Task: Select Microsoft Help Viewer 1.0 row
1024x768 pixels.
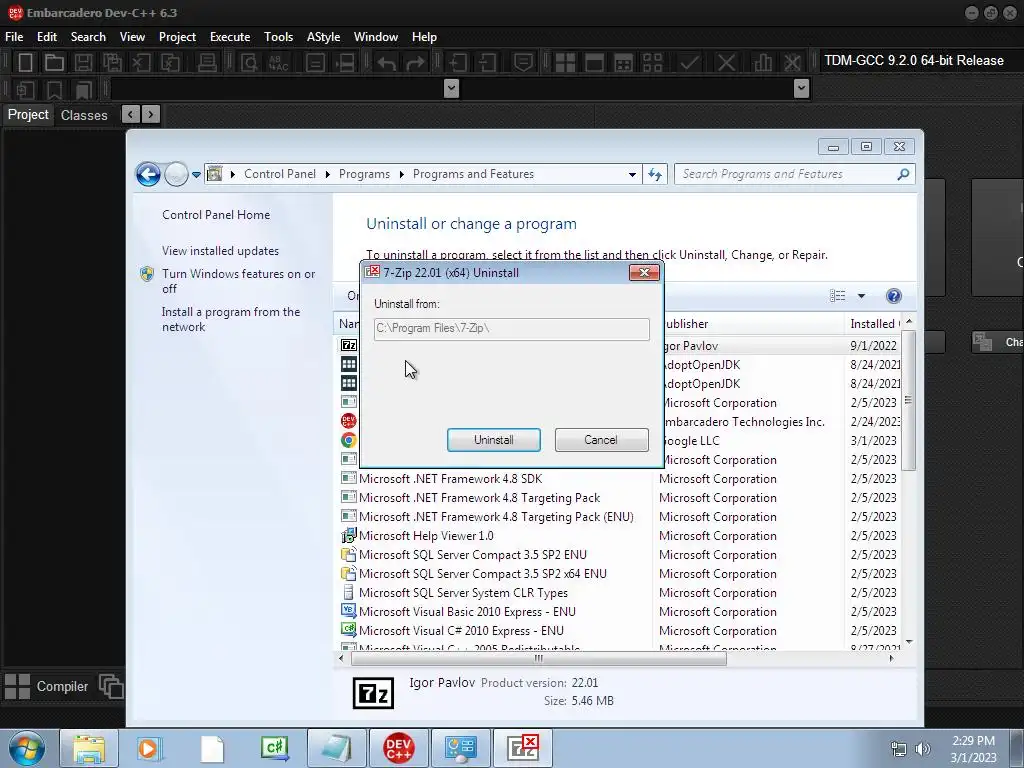Action: tap(618, 536)
